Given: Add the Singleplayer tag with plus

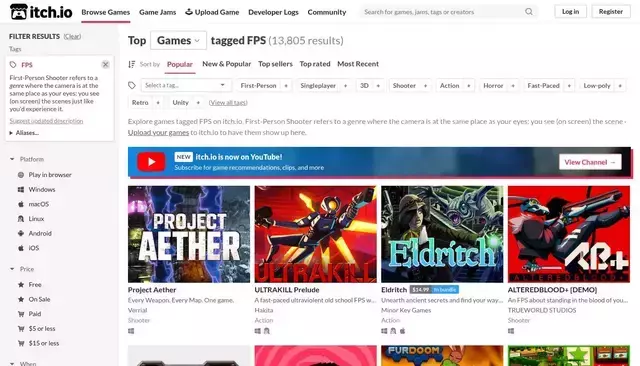Looking at the screenshot, I should pyautogui.click(x=345, y=86).
